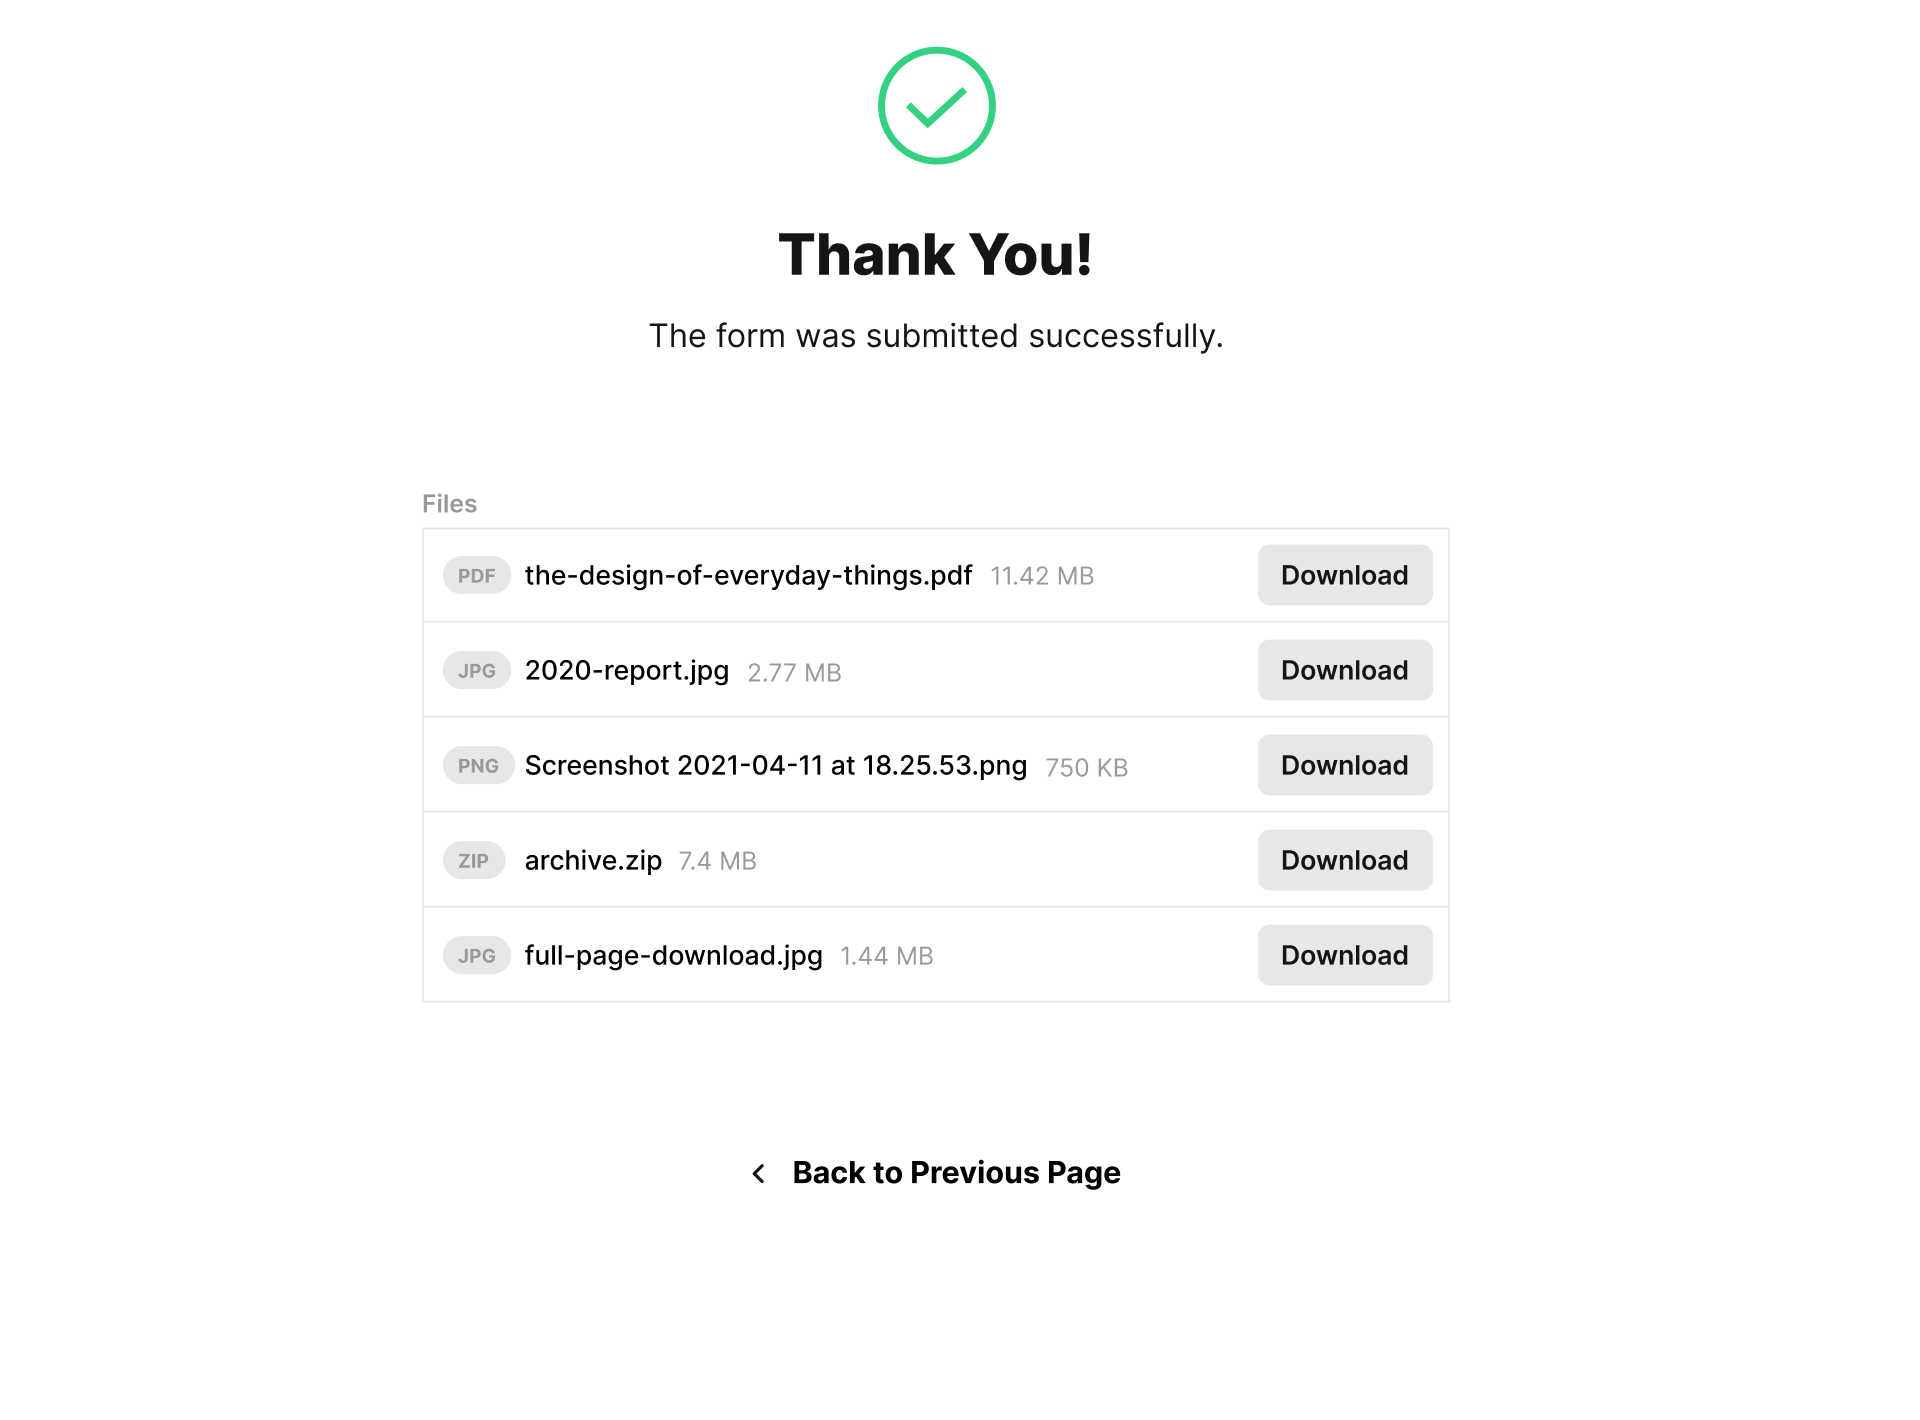Download the Screenshot 2021-04-11 png file

pos(1345,765)
